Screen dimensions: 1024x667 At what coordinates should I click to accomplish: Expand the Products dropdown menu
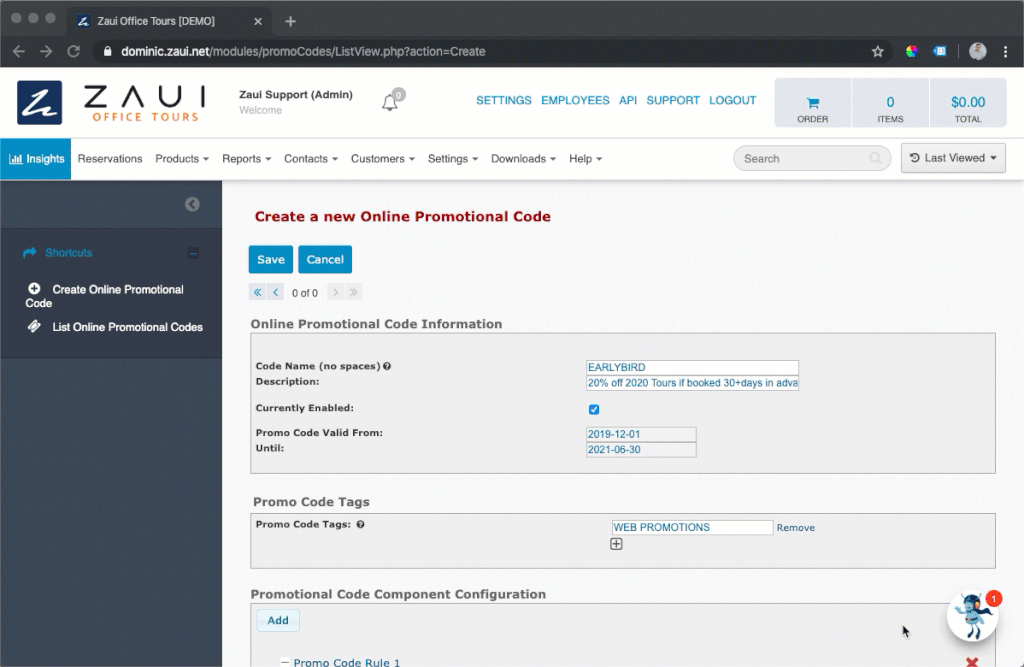point(181,158)
